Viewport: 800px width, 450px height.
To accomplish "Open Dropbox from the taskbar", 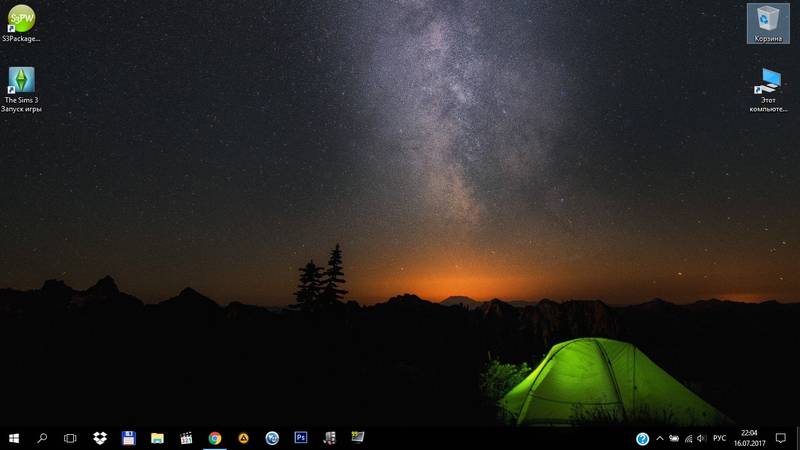I will point(100,438).
